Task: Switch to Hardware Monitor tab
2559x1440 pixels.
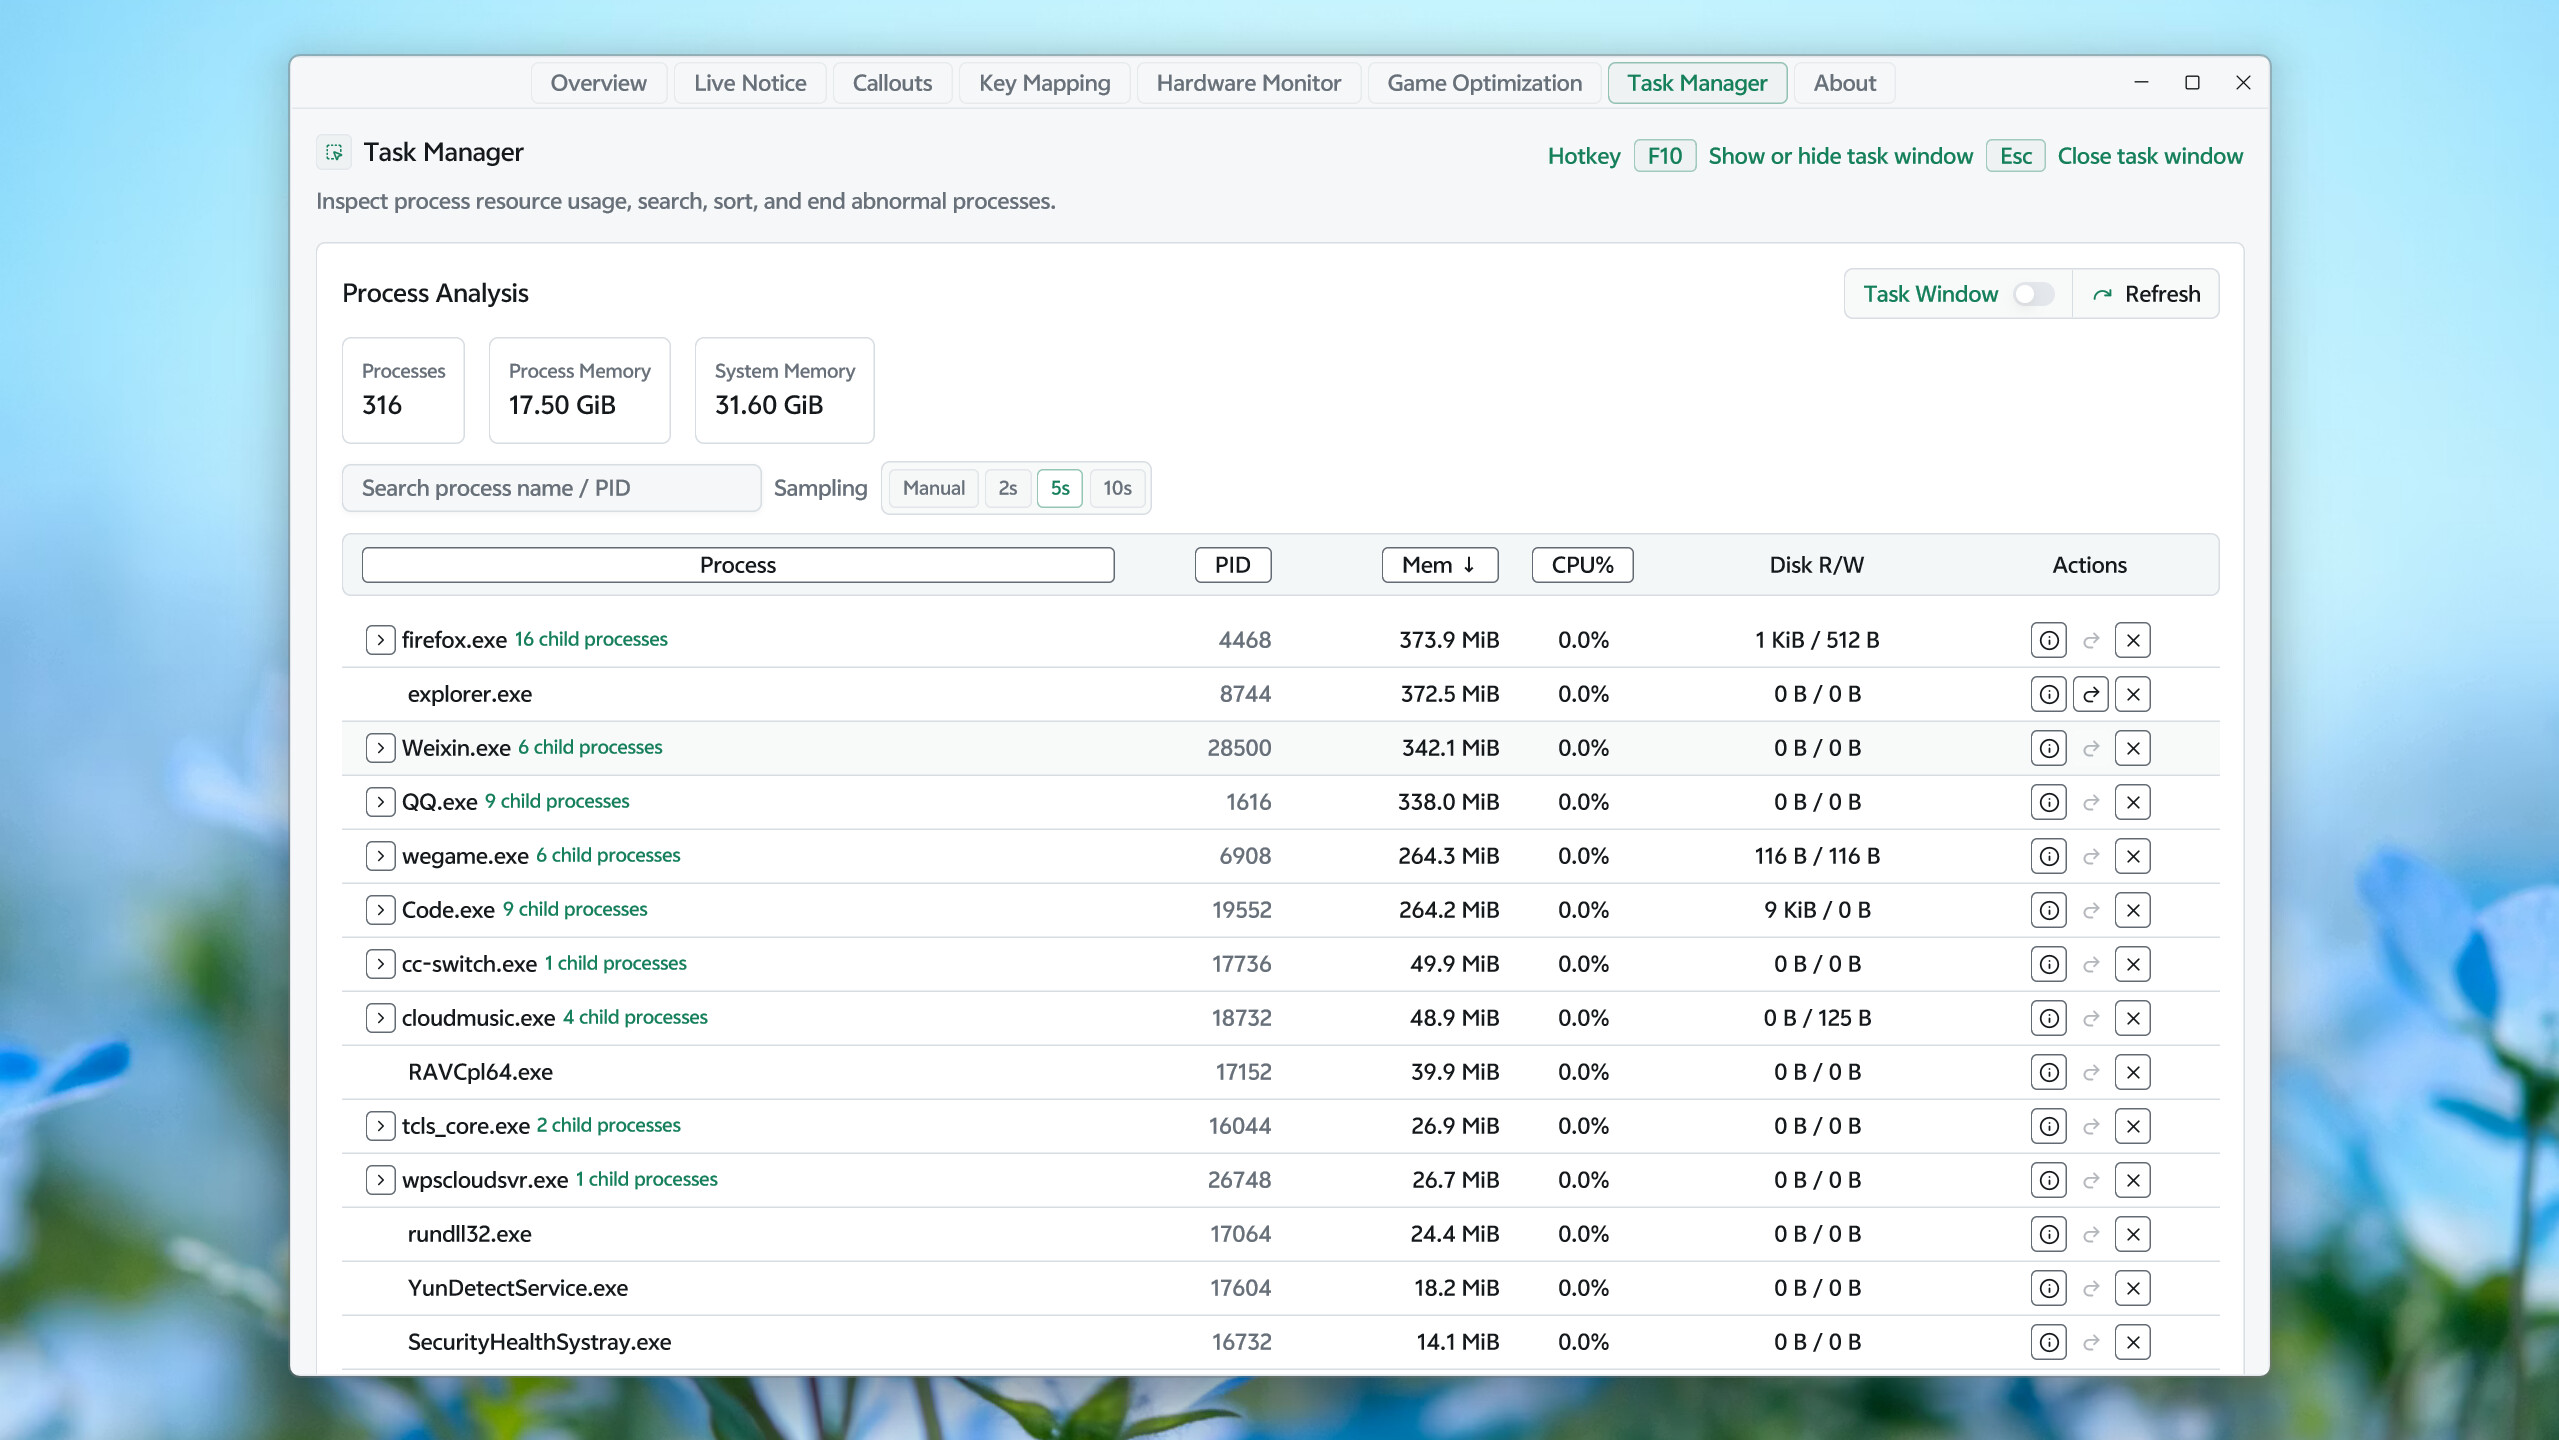Action: [x=1248, y=83]
